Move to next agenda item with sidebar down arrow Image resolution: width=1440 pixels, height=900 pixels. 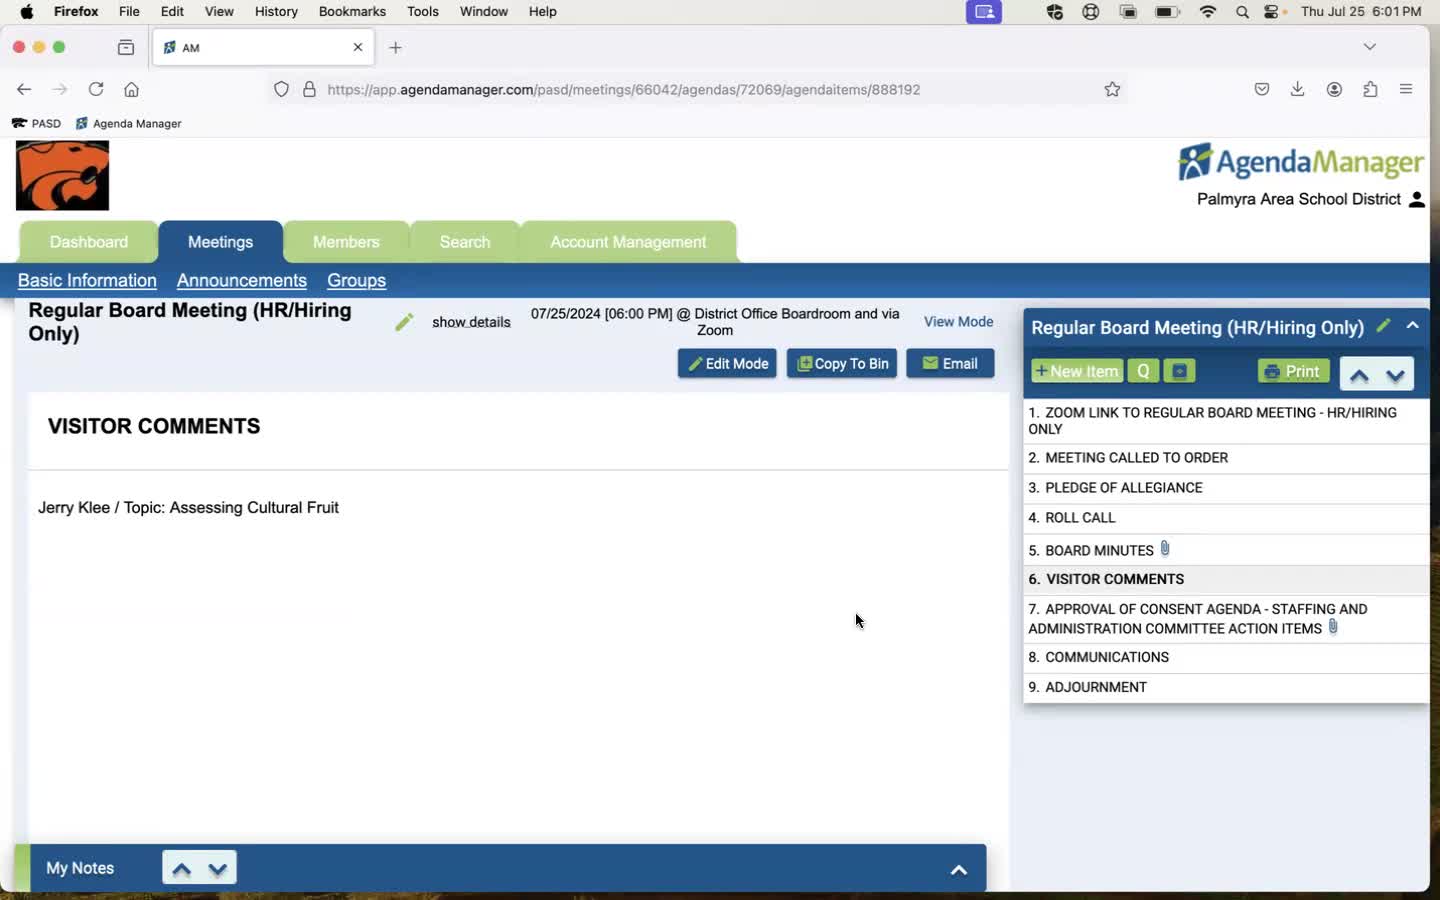[1396, 375]
